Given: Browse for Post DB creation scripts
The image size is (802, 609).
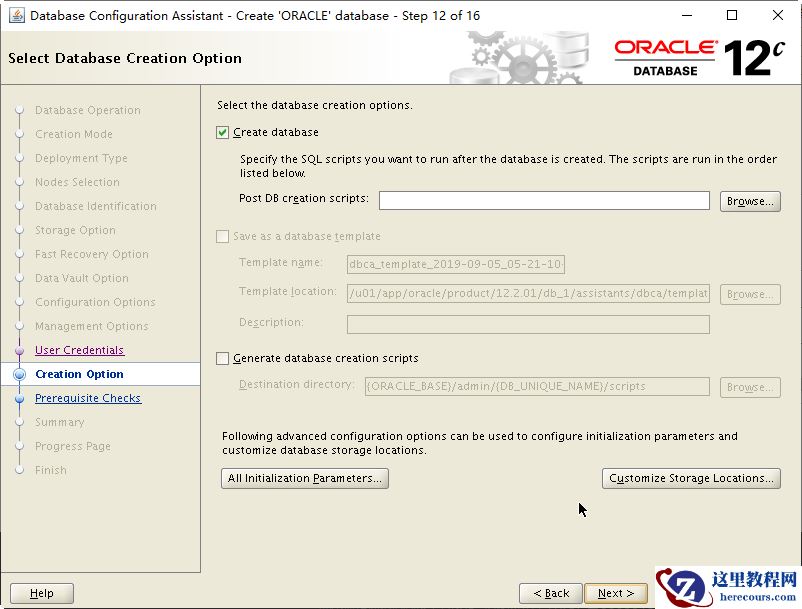Looking at the screenshot, I should (750, 201).
